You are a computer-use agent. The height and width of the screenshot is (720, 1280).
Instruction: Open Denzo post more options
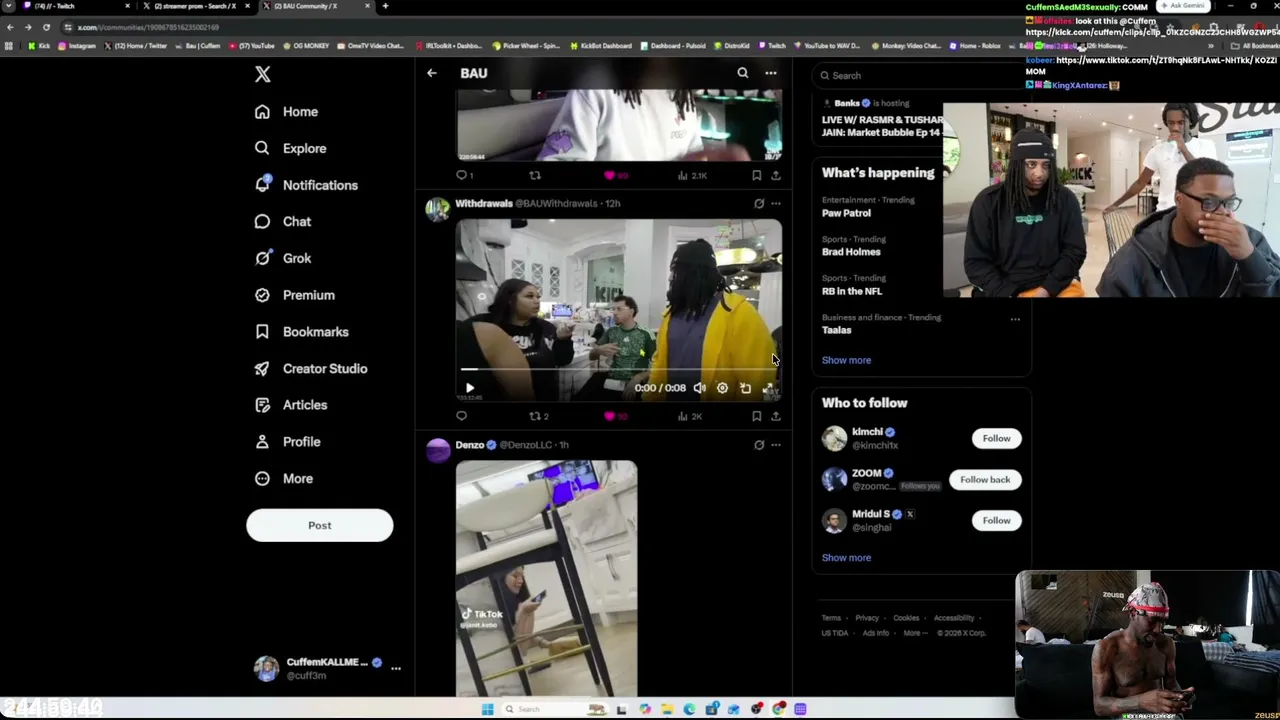point(776,445)
